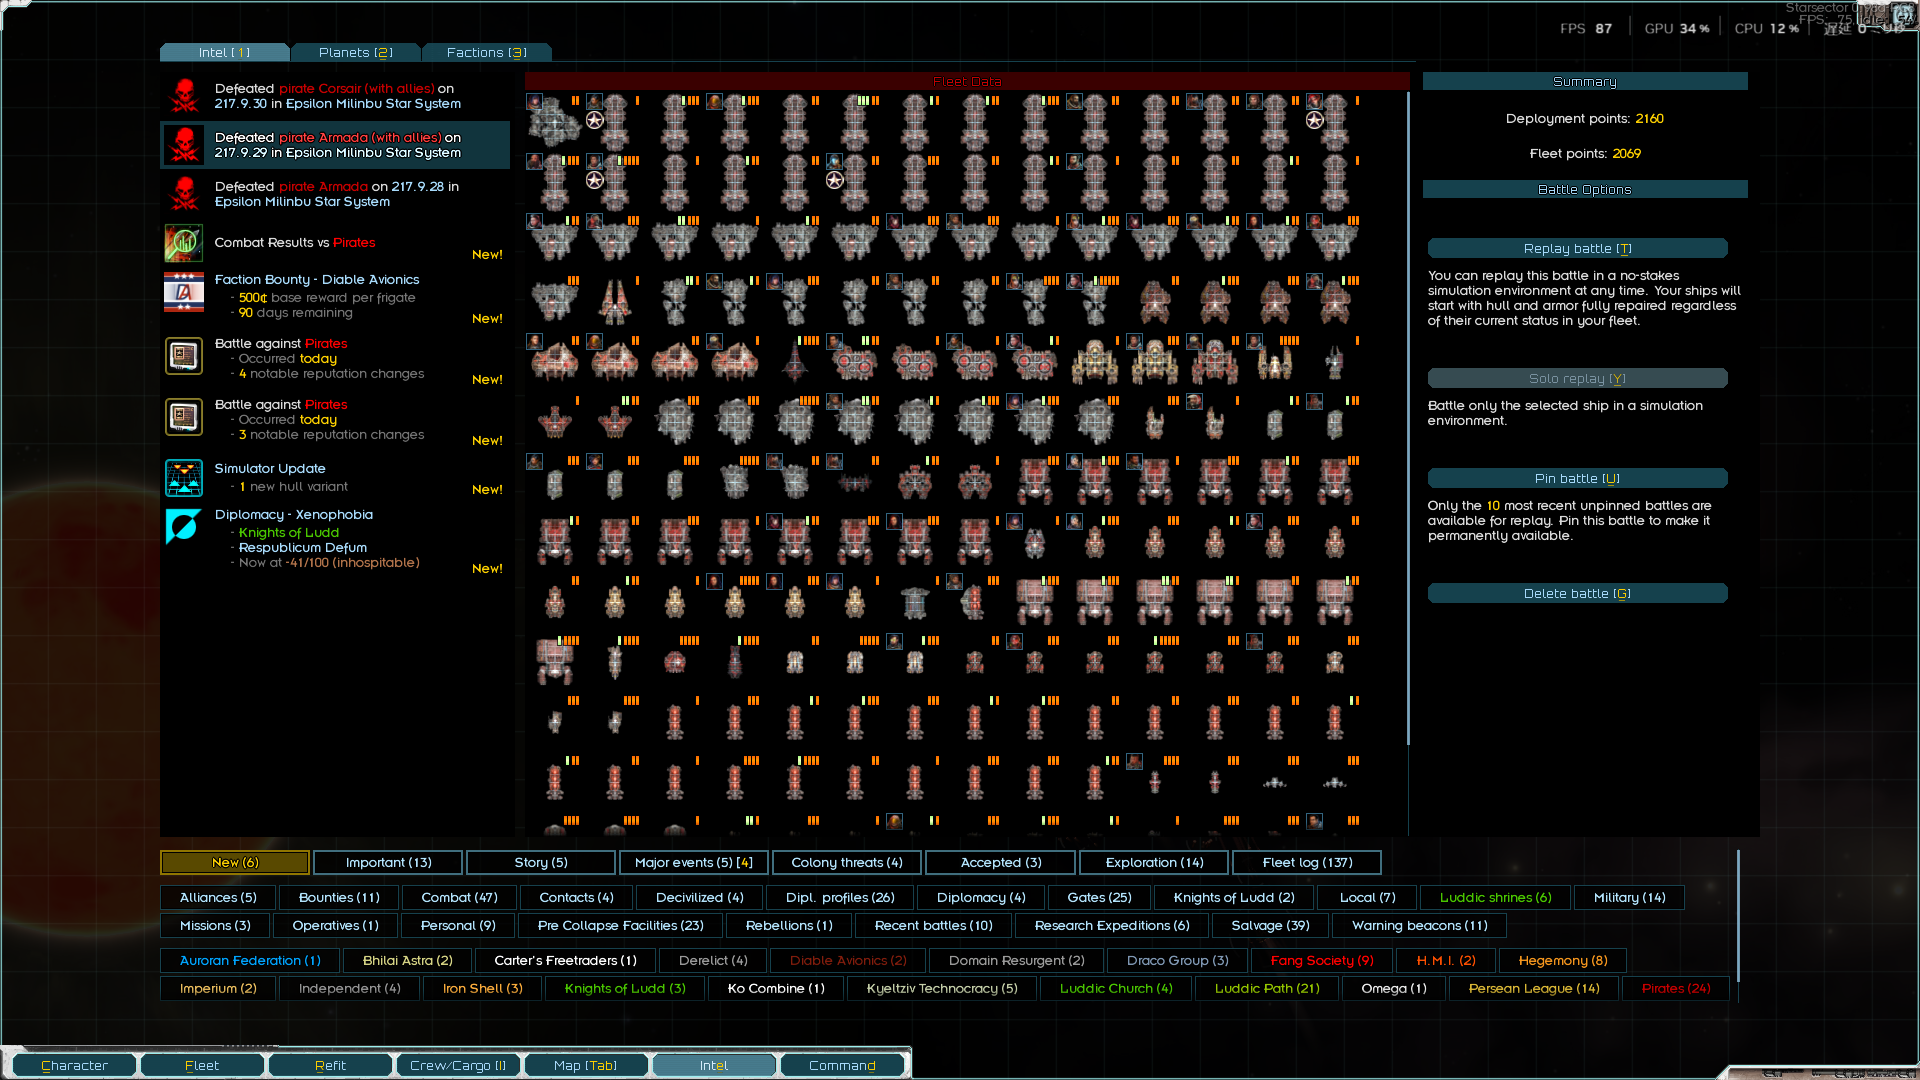
Task: Toggle the Alliances (5) tag
Action: click(x=218, y=897)
